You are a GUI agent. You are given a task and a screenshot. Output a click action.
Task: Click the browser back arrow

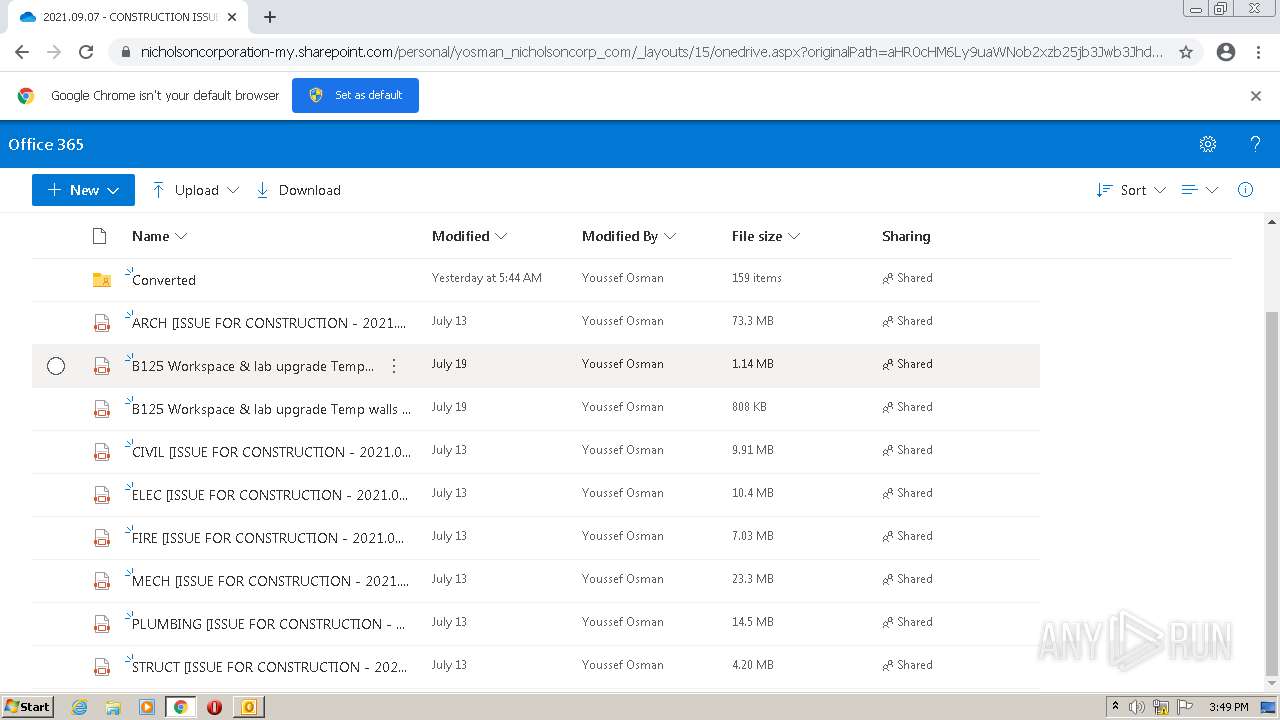click(x=22, y=52)
